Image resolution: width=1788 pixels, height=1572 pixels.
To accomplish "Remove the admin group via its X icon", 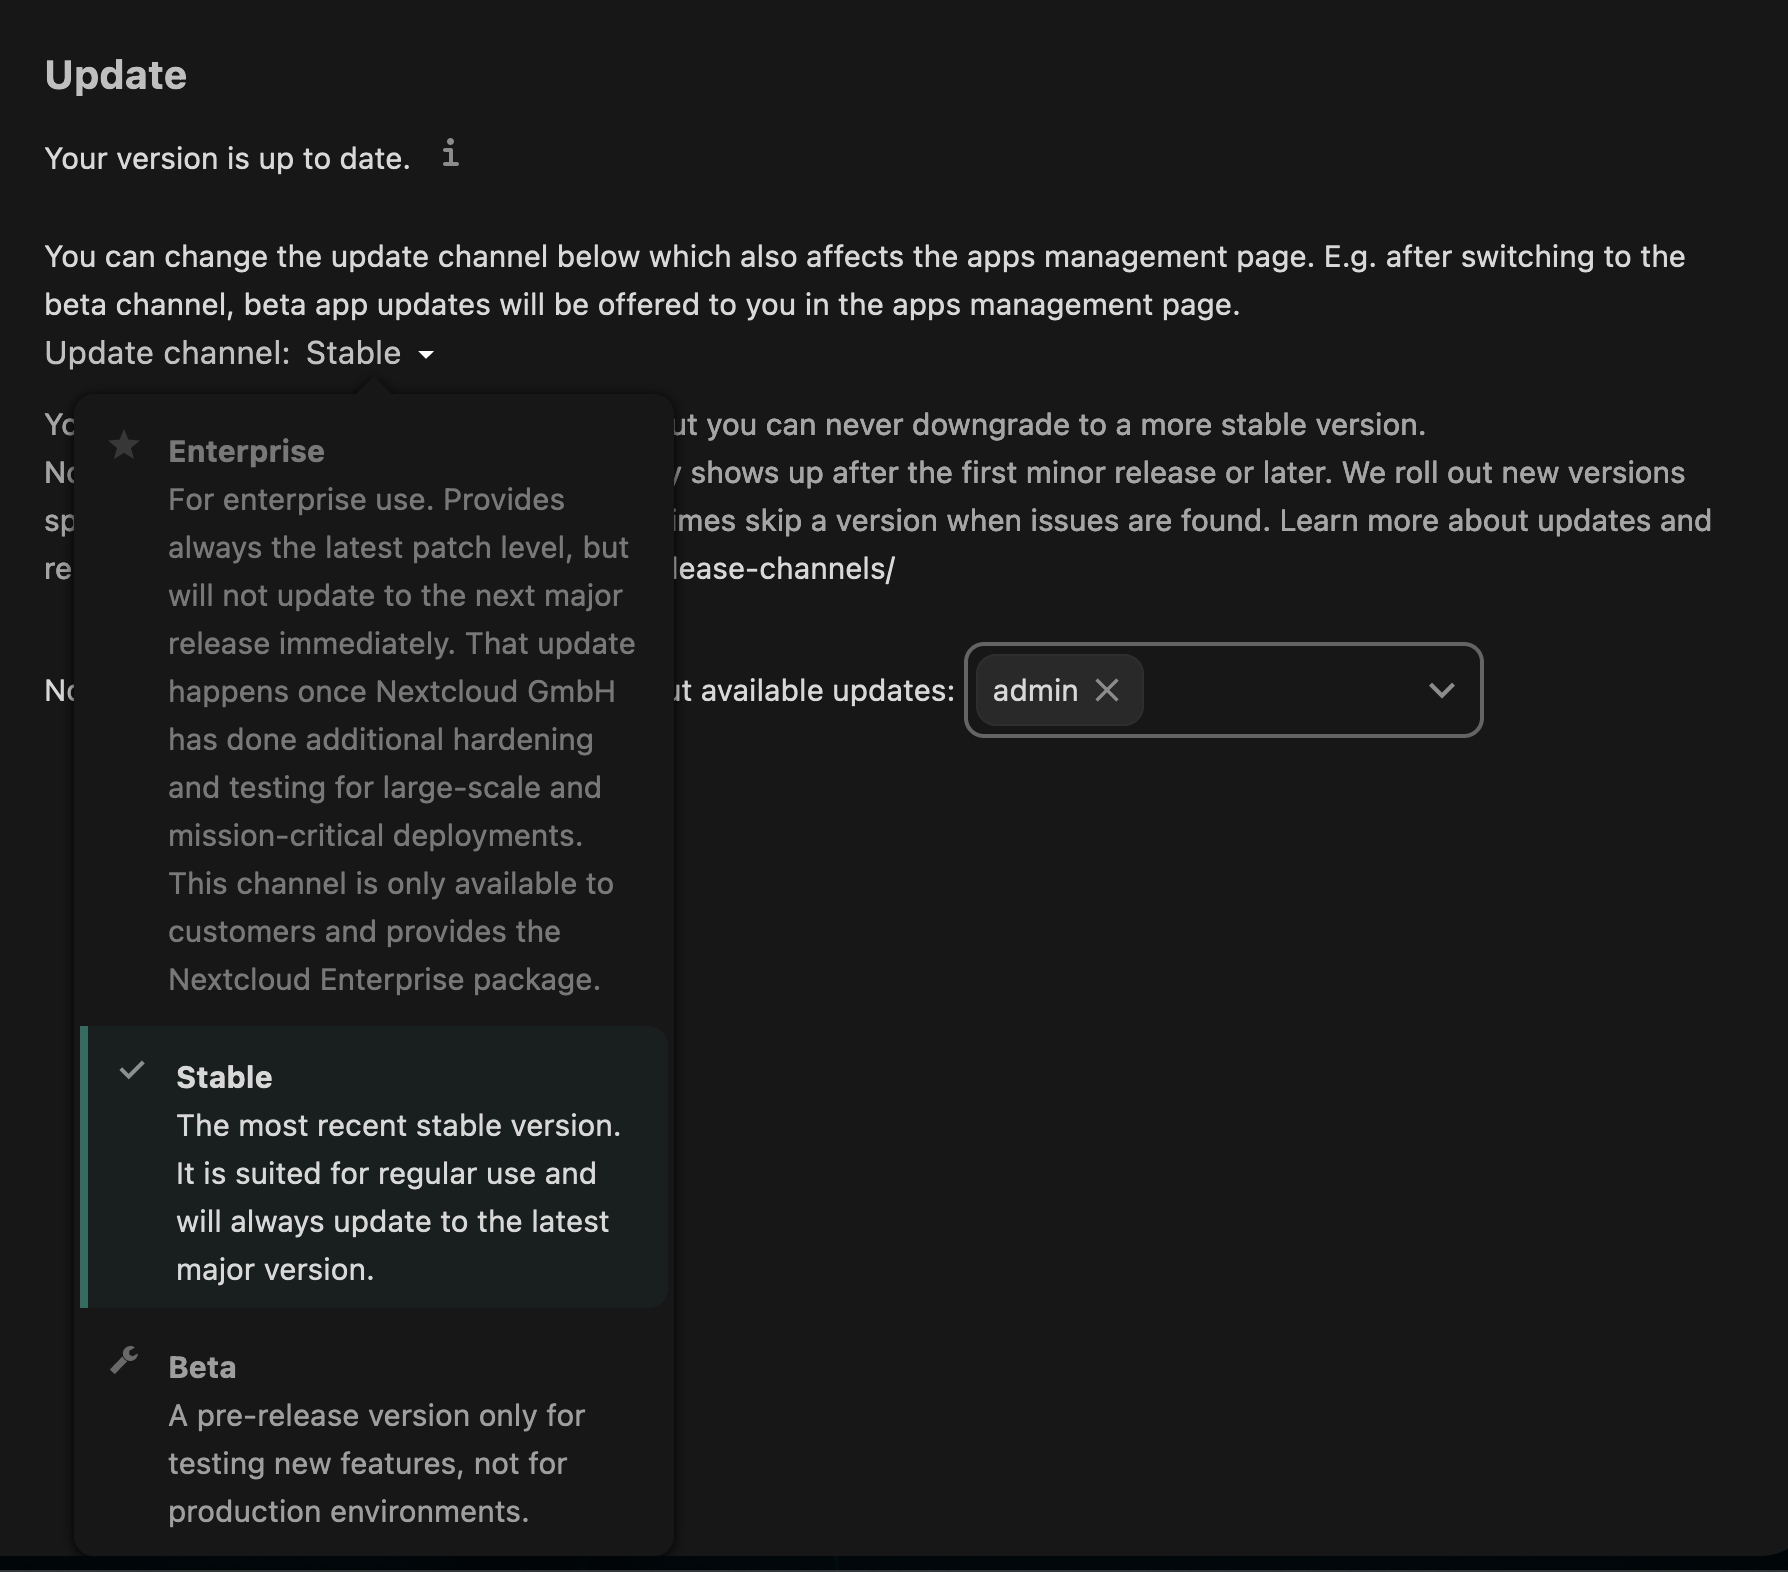I will (1108, 690).
